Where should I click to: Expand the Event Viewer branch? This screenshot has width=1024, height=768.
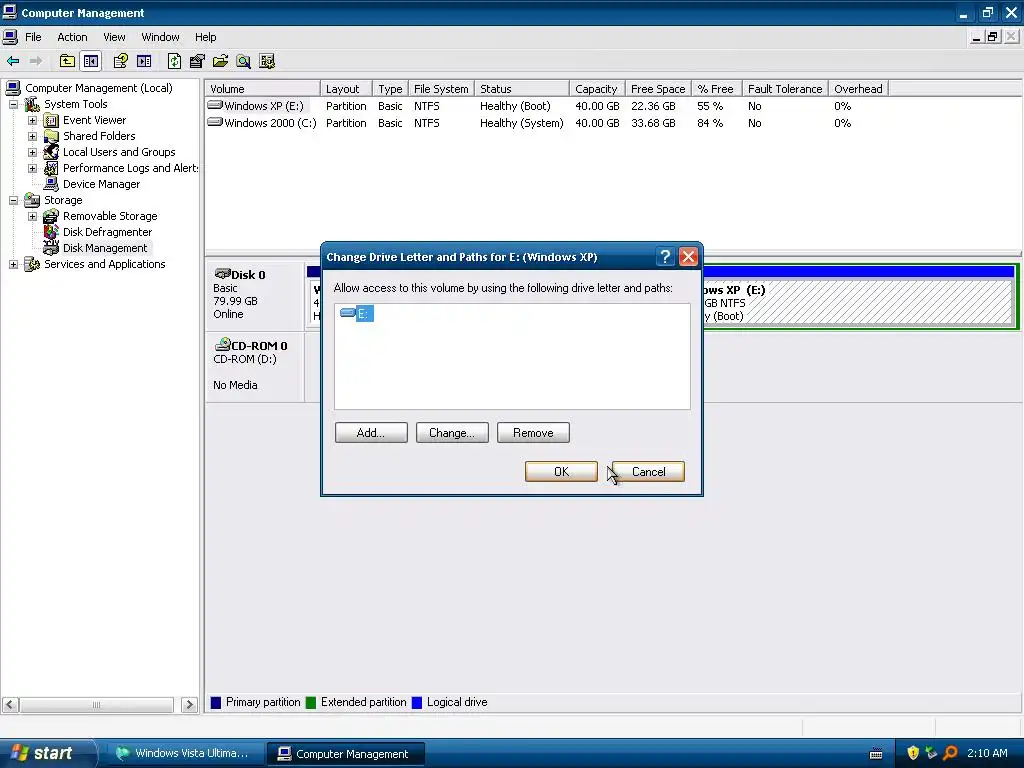pyautogui.click(x=32, y=120)
